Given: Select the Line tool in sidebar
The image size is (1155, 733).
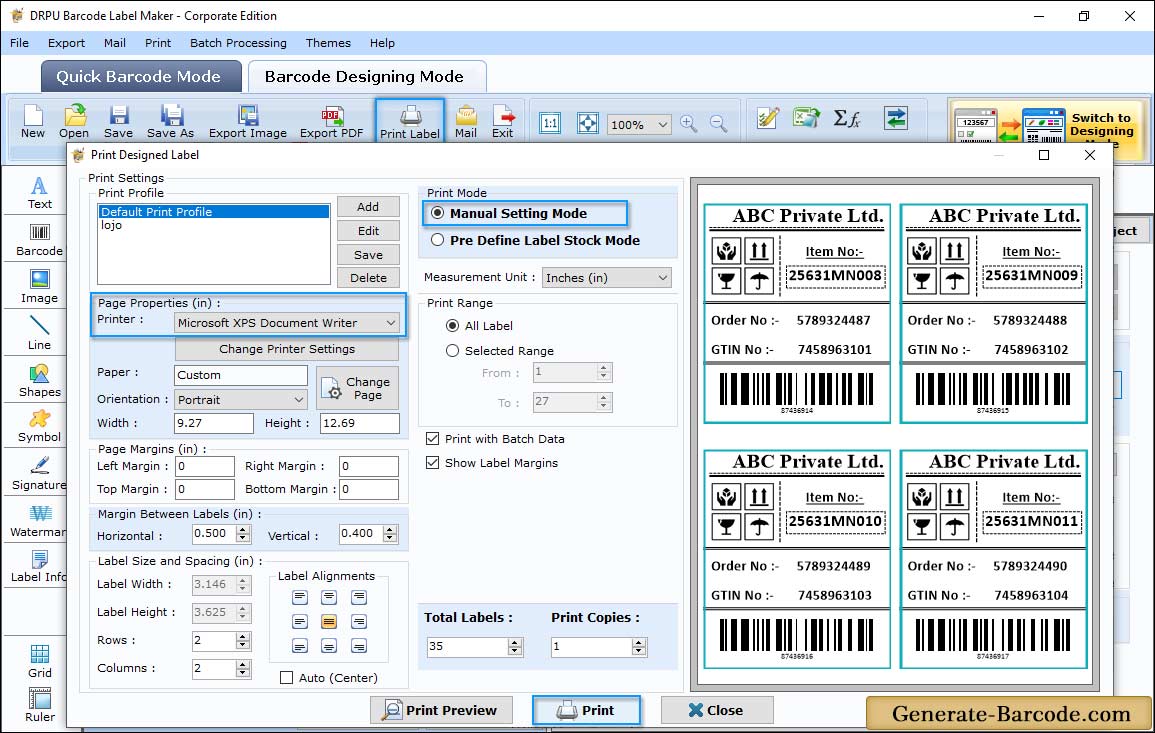Looking at the screenshot, I should 40,334.
